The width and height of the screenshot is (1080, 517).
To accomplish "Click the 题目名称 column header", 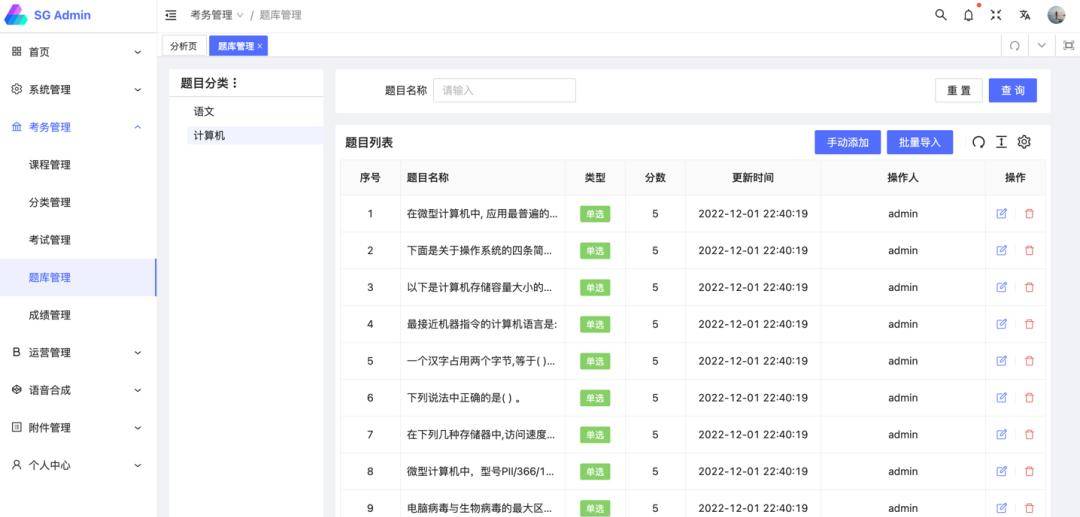I will point(428,178).
